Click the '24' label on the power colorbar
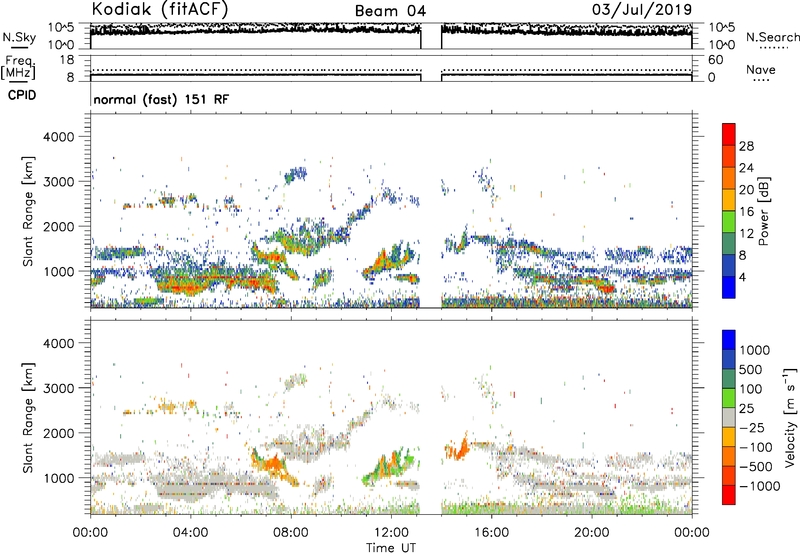 point(746,168)
